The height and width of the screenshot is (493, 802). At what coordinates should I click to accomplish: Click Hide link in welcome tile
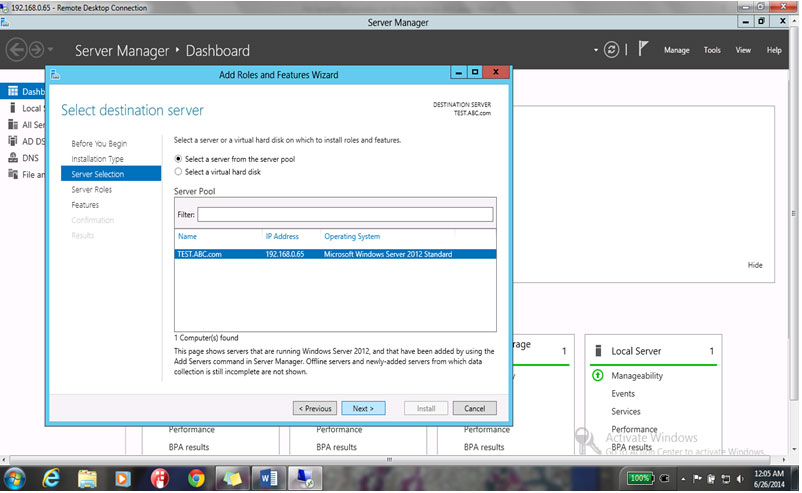pos(755,265)
